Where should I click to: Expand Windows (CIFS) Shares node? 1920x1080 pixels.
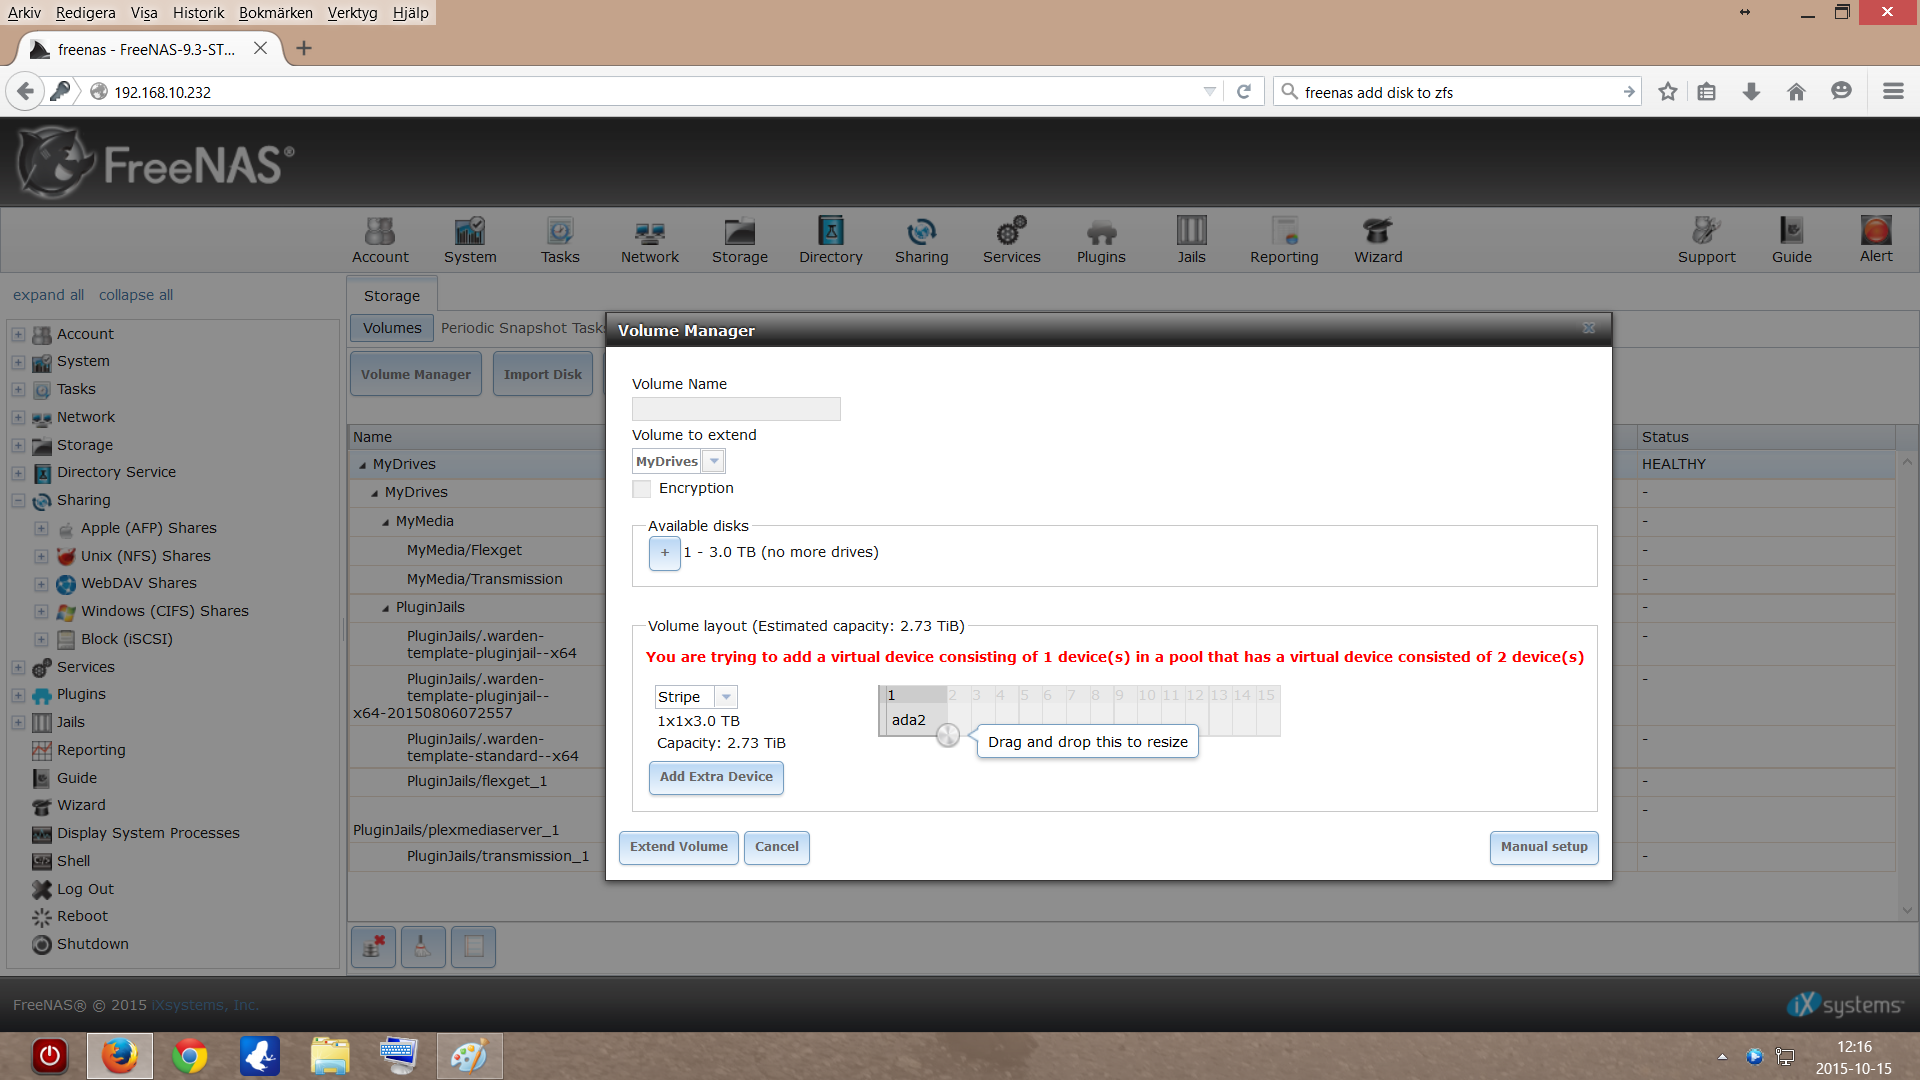(41, 611)
